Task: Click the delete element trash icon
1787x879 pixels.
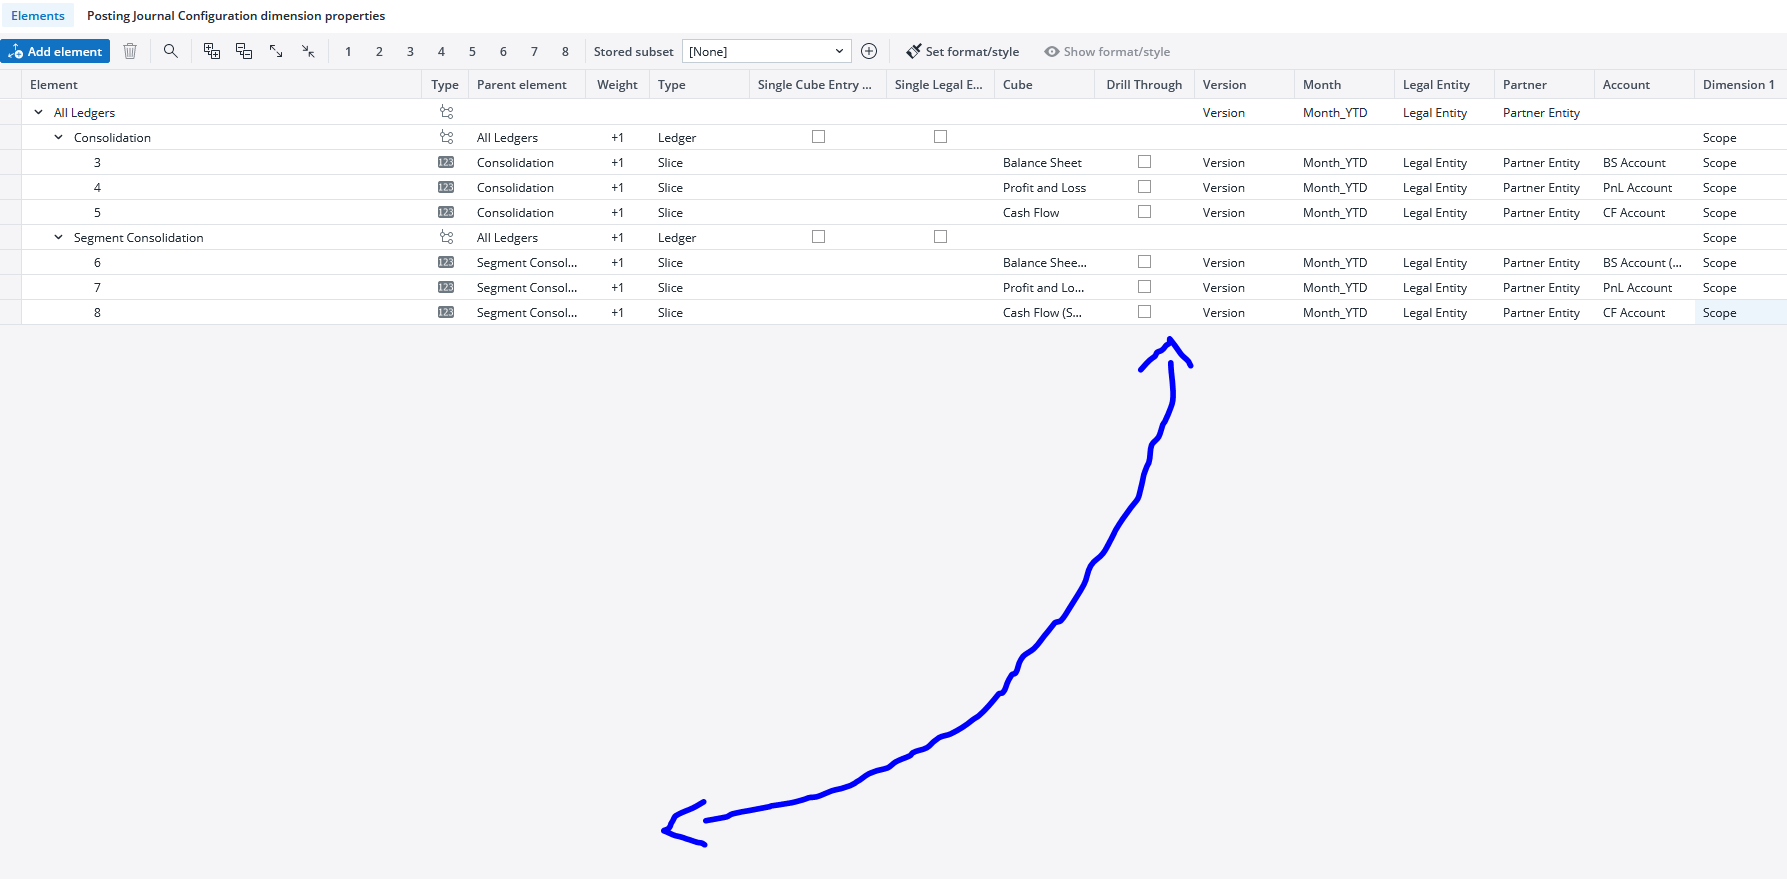Action: pos(130,51)
